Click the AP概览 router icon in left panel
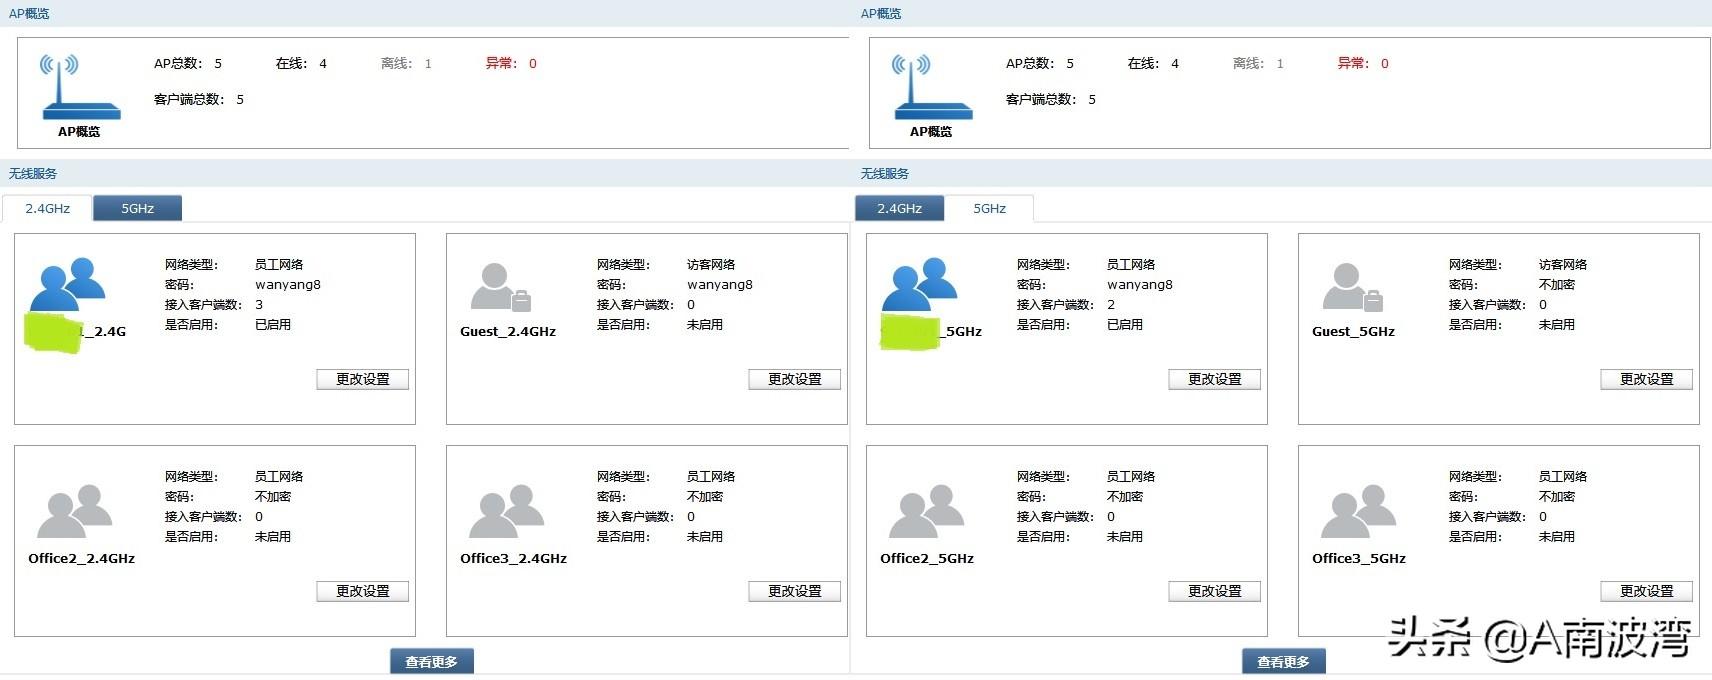The height and width of the screenshot is (680, 1712). [79, 88]
